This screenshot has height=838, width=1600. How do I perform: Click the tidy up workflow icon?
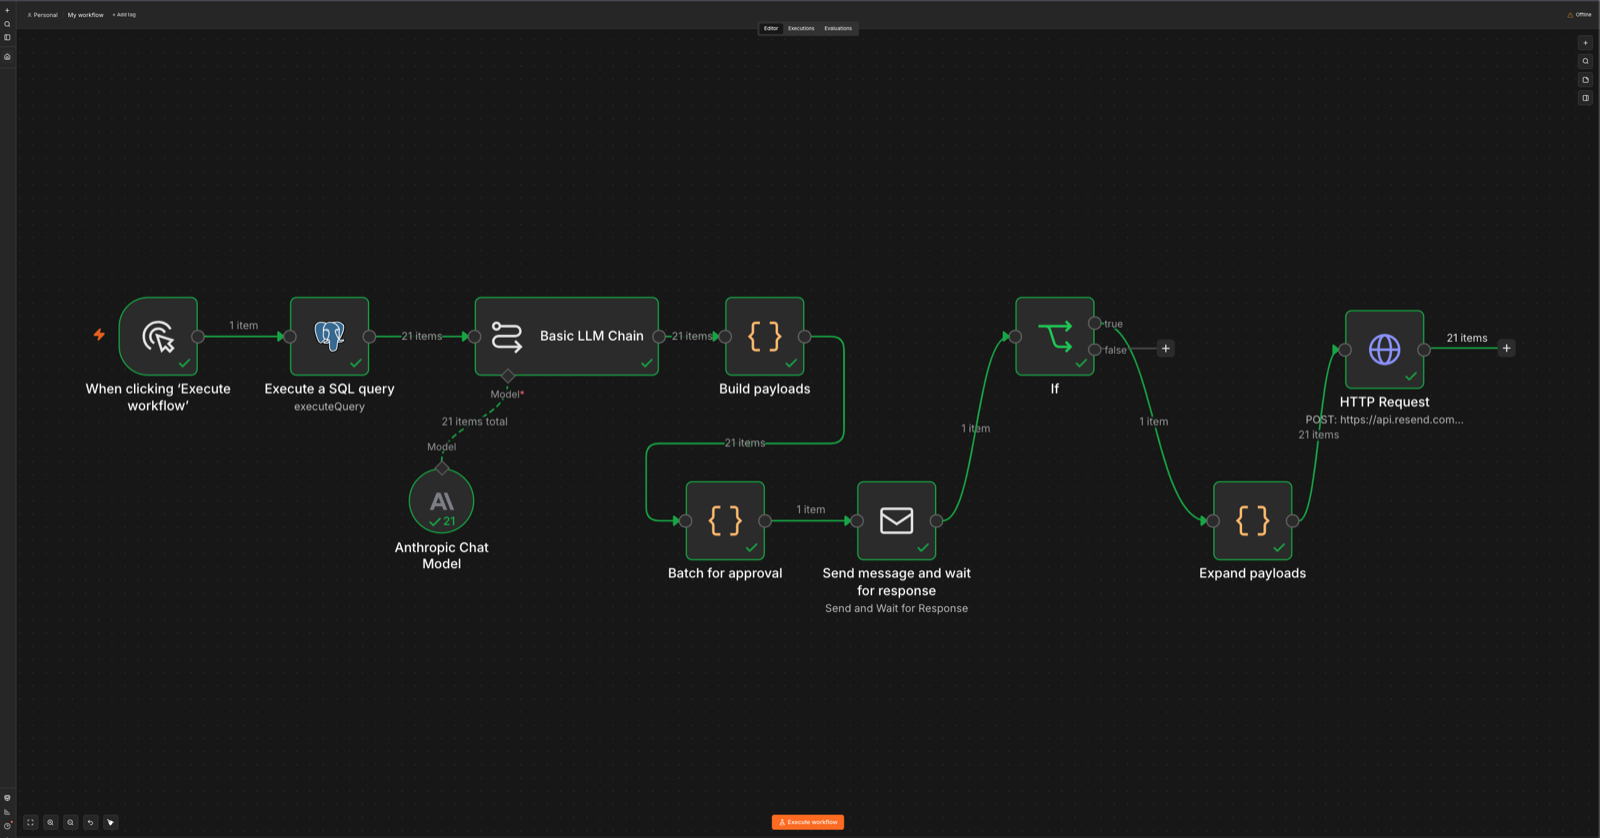coord(111,822)
